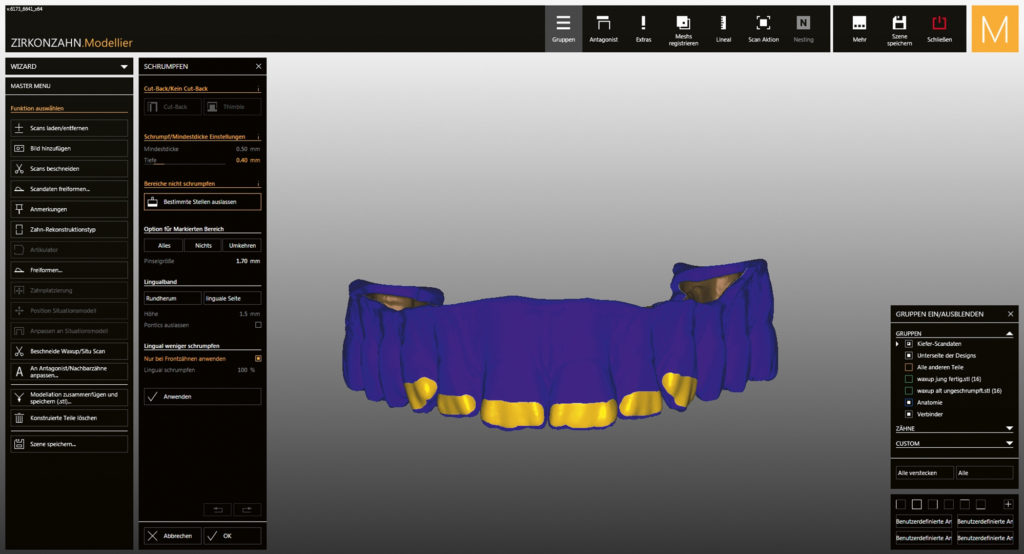This screenshot has width=1024, height=554.
Task: Click the undo arrow button
Action: (218, 510)
